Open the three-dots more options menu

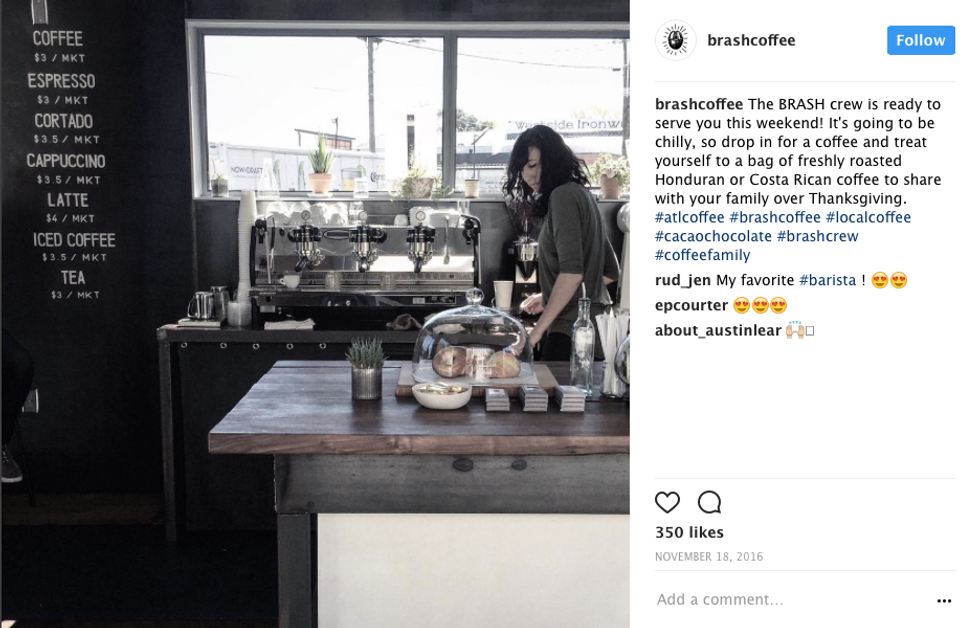pyautogui.click(x=944, y=601)
